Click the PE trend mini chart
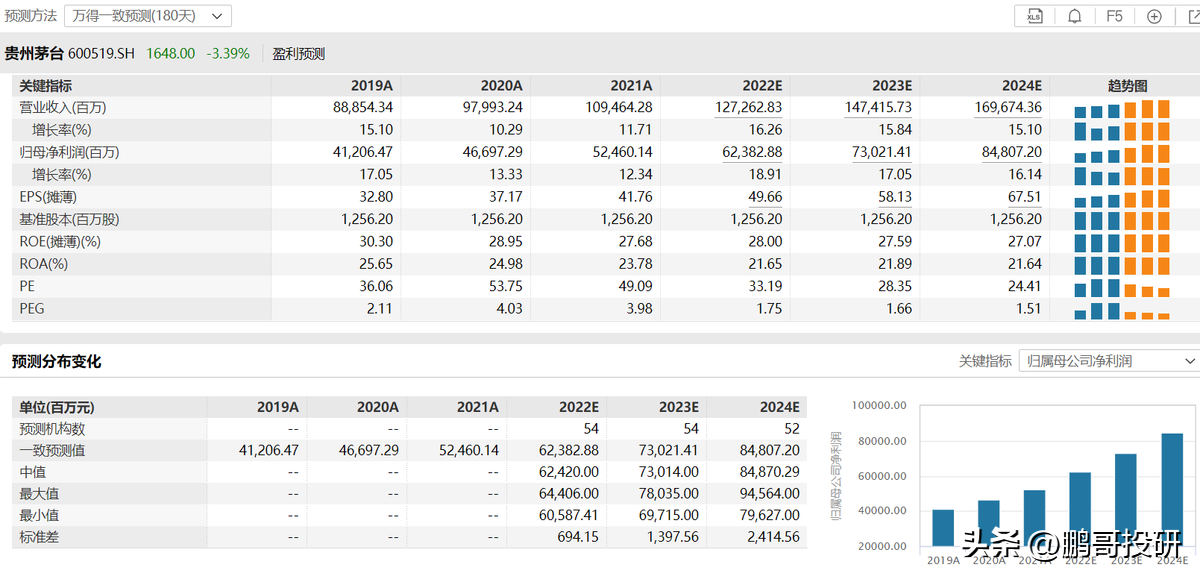 (1121, 286)
